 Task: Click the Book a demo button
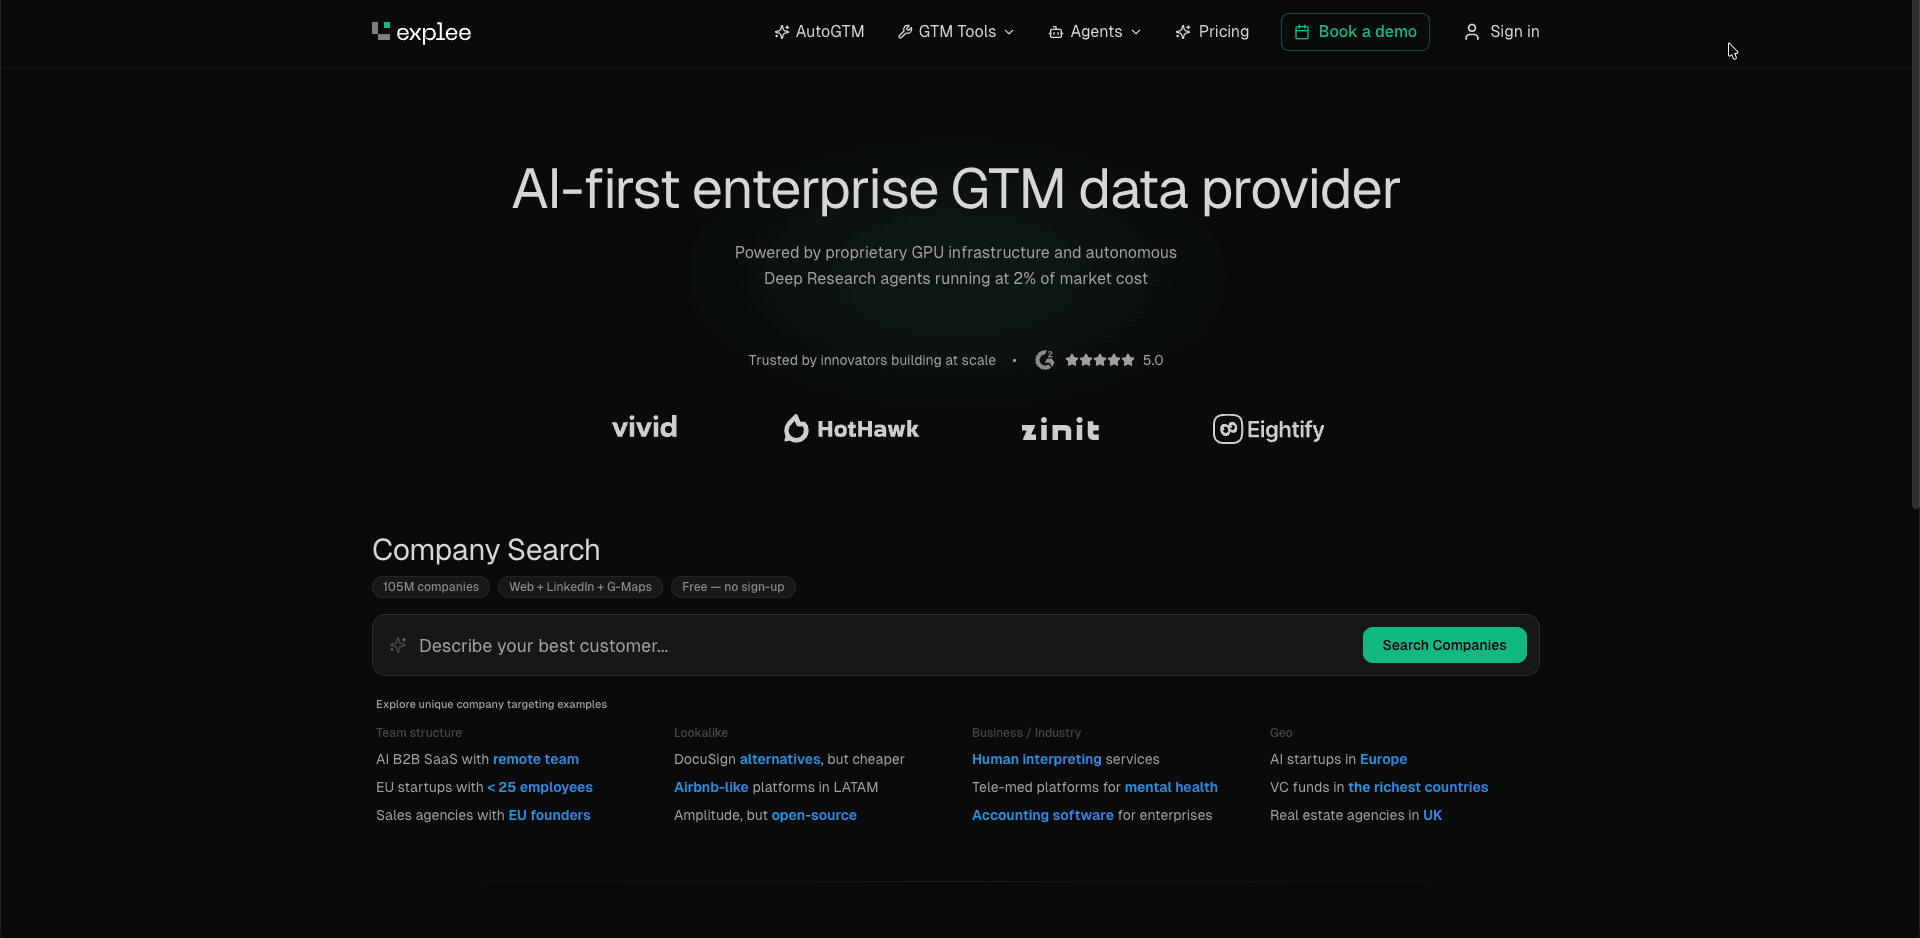(1355, 32)
